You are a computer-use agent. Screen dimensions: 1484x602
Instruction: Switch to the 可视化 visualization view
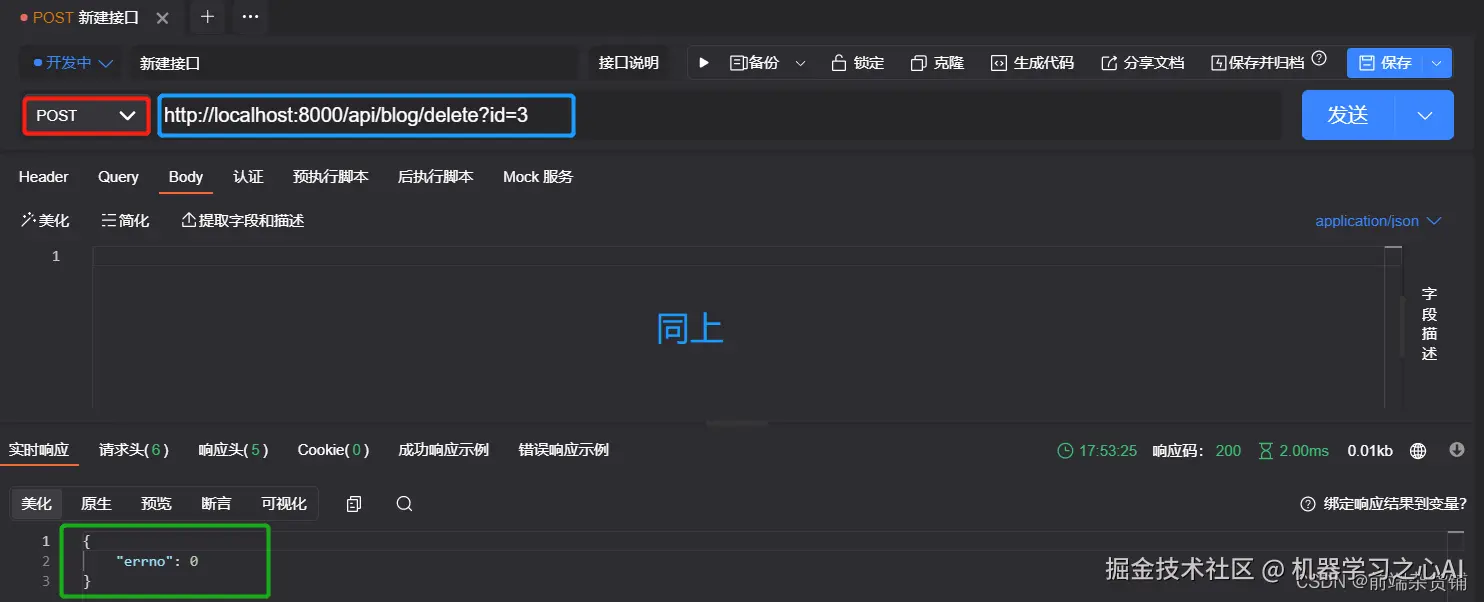coord(283,504)
